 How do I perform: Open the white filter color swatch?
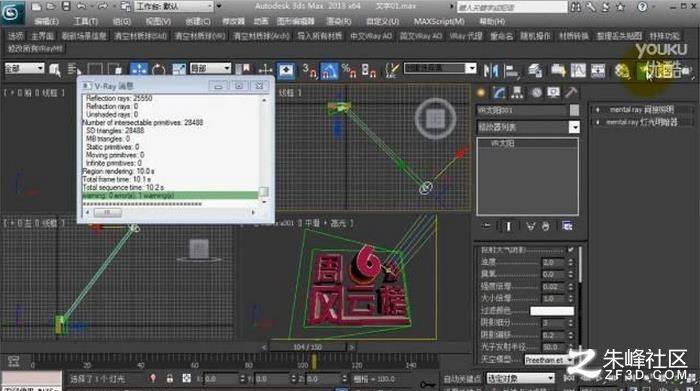tap(552, 311)
